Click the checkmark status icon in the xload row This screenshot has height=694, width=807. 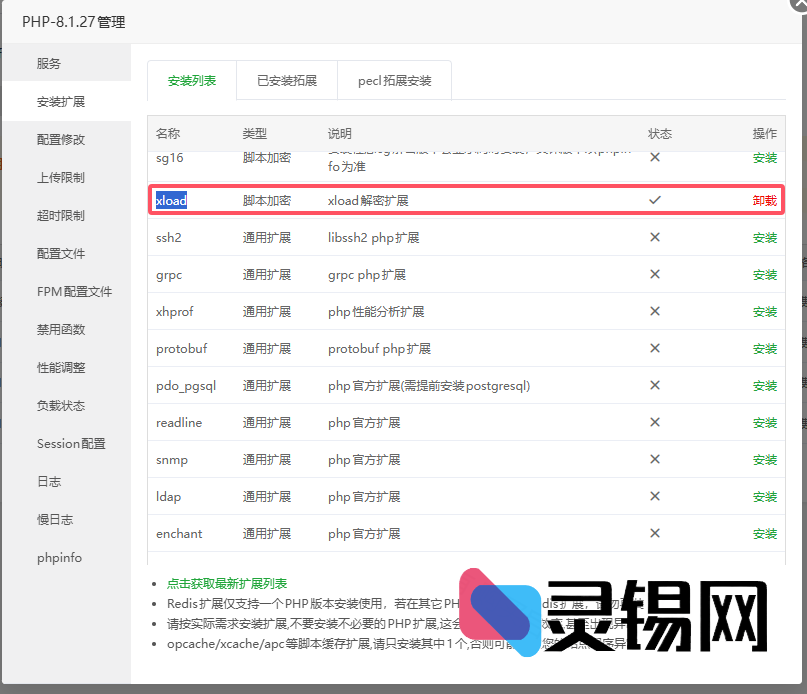tap(655, 200)
